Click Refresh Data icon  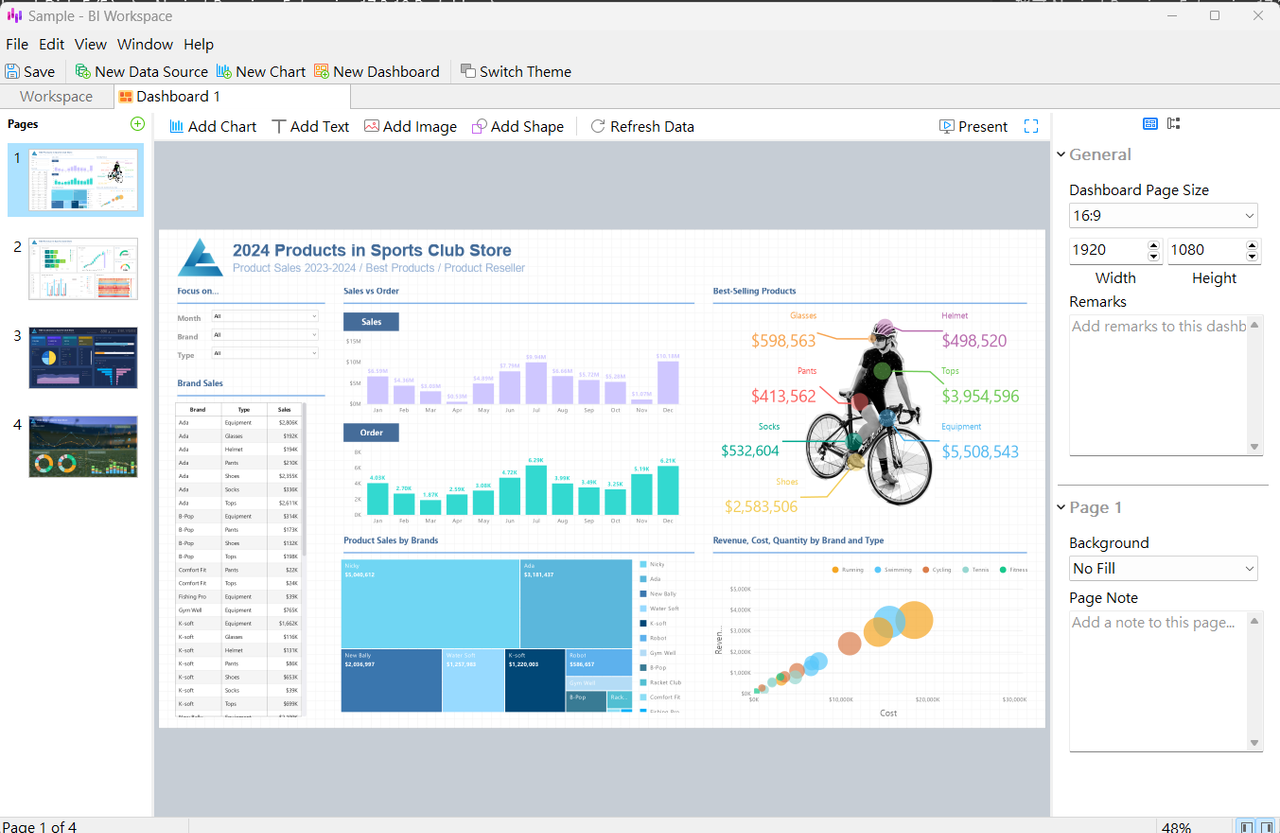click(598, 126)
